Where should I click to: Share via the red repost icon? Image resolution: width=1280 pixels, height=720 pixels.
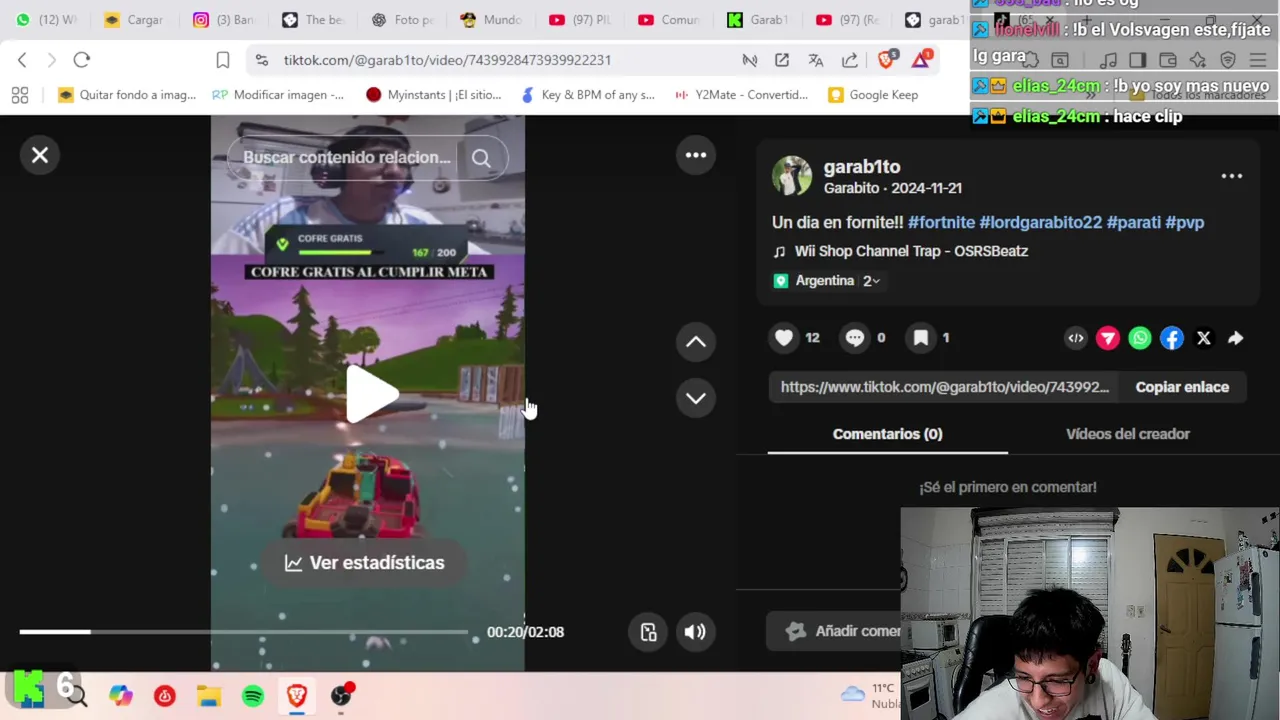pyautogui.click(x=1108, y=338)
